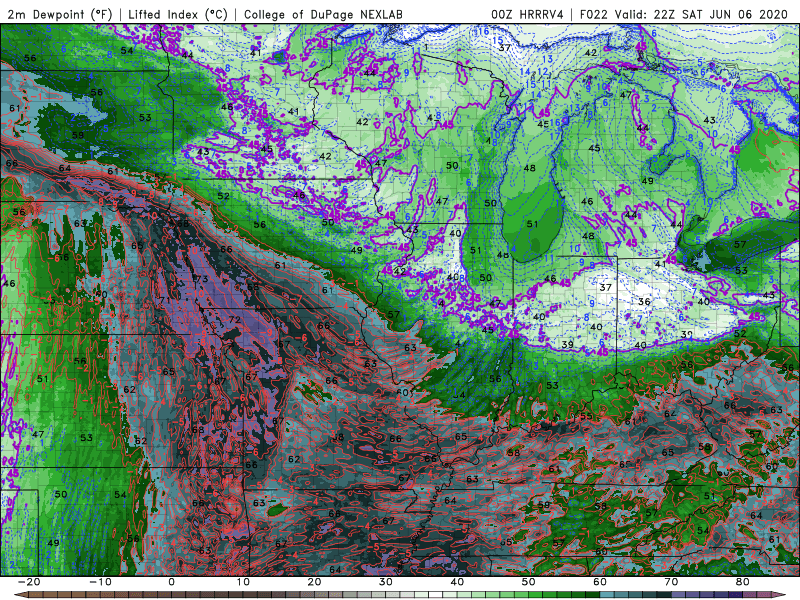Click 'Valid: 22Z SAT JUN 06 2020' text

(x=702, y=14)
